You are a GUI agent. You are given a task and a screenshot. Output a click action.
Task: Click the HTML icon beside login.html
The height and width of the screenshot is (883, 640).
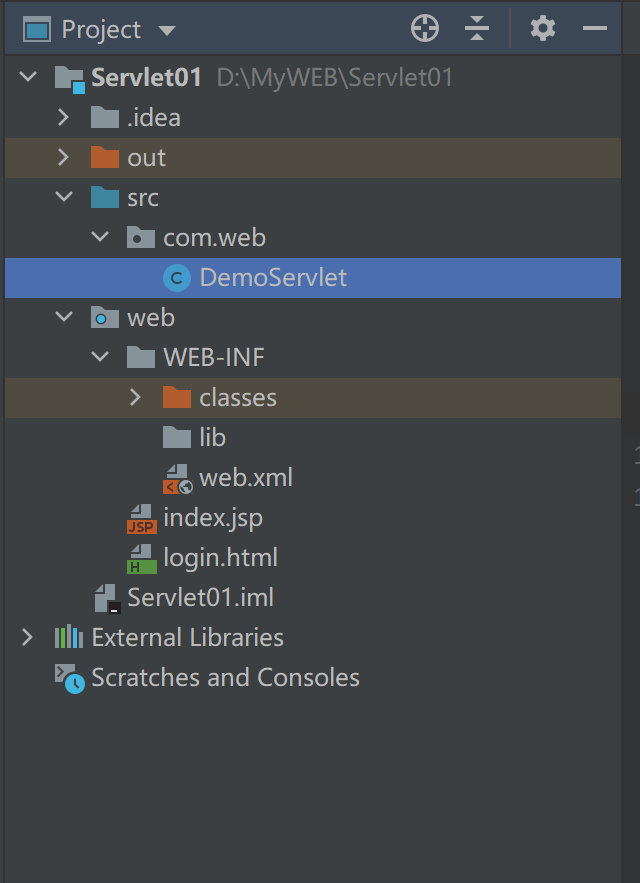tap(141, 557)
